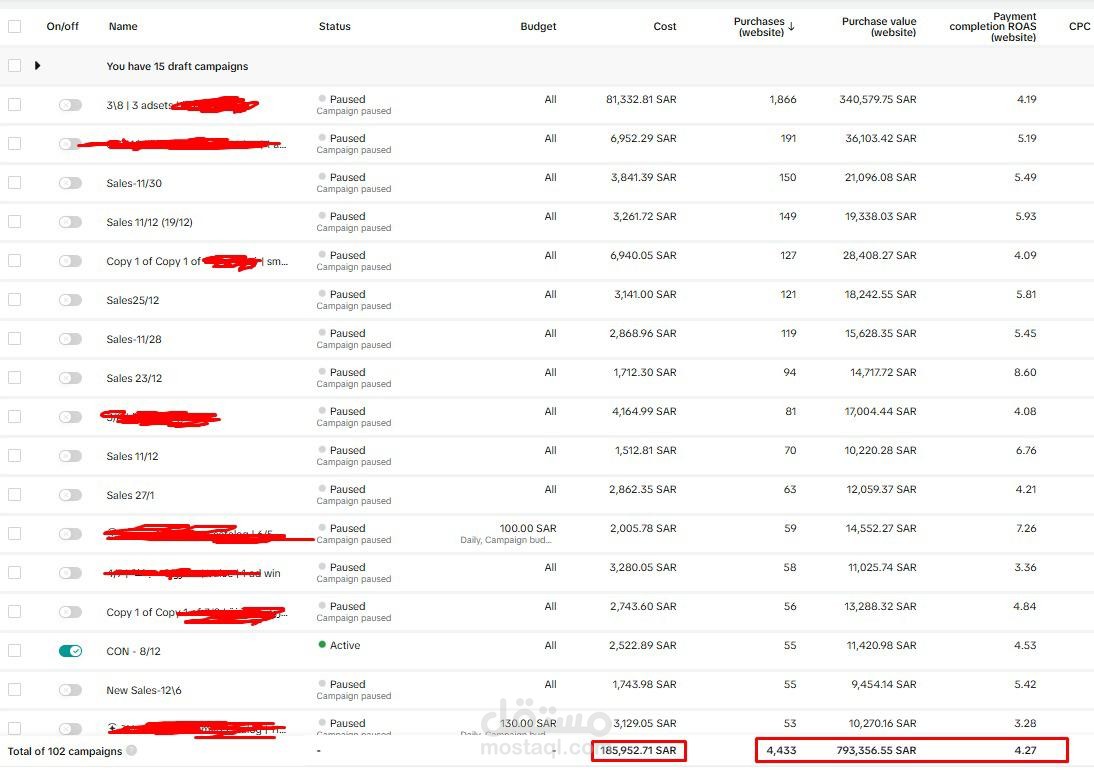The image size is (1094, 775).
Task: Click the CPC column header
Action: point(1079,27)
